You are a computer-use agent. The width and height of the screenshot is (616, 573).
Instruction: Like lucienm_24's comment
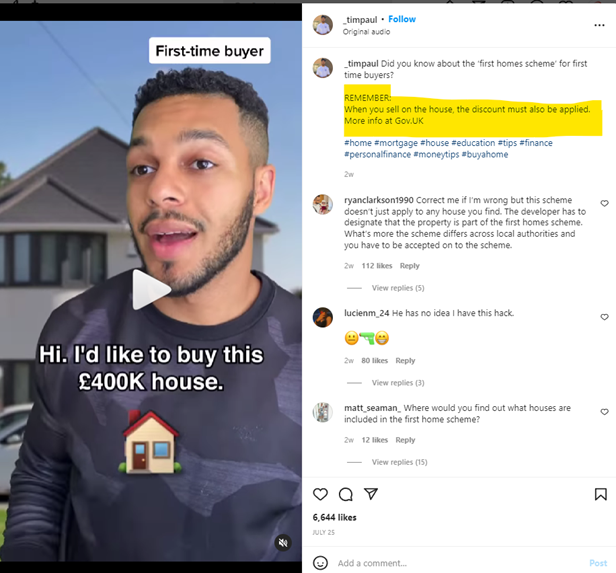click(604, 317)
